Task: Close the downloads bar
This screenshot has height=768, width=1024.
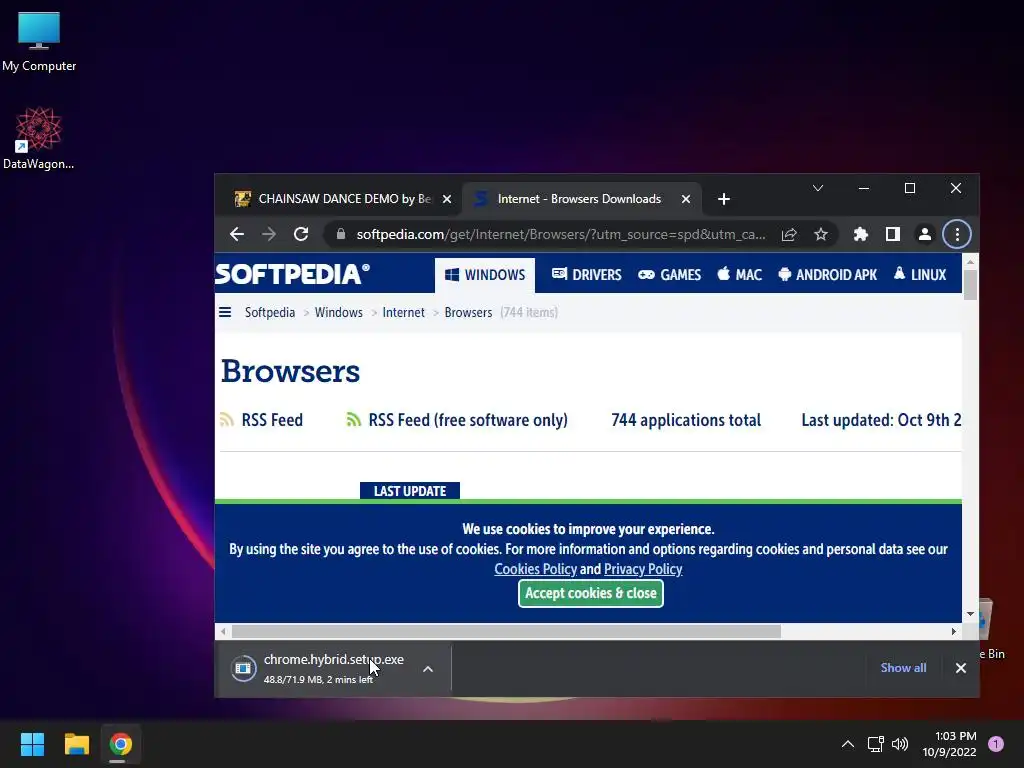Action: tap(961, 667)
